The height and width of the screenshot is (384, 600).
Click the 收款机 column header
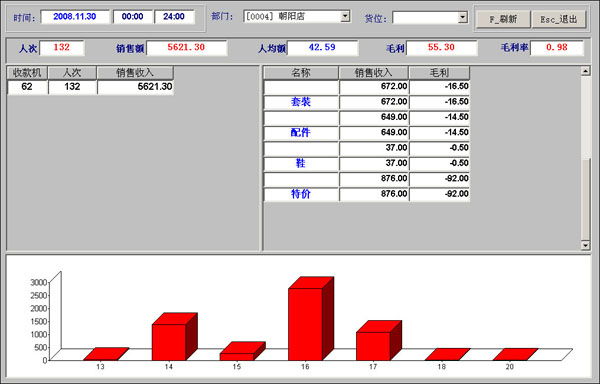(x=27, y=73)
